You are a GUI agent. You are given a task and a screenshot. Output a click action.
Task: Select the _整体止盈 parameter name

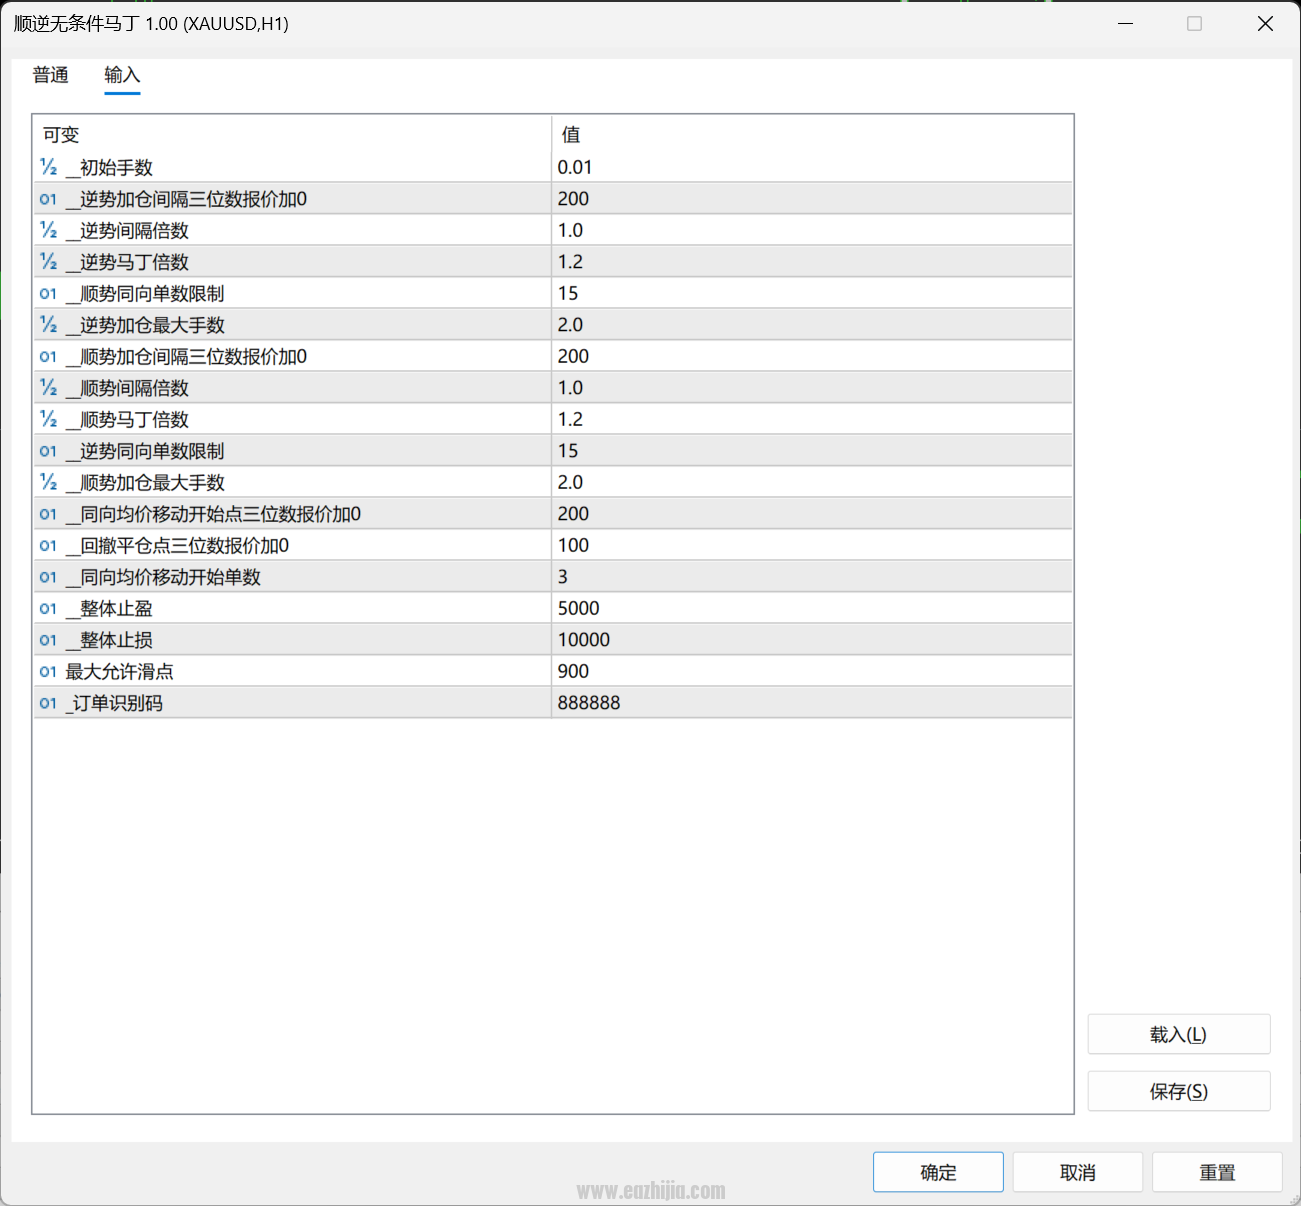109,608
